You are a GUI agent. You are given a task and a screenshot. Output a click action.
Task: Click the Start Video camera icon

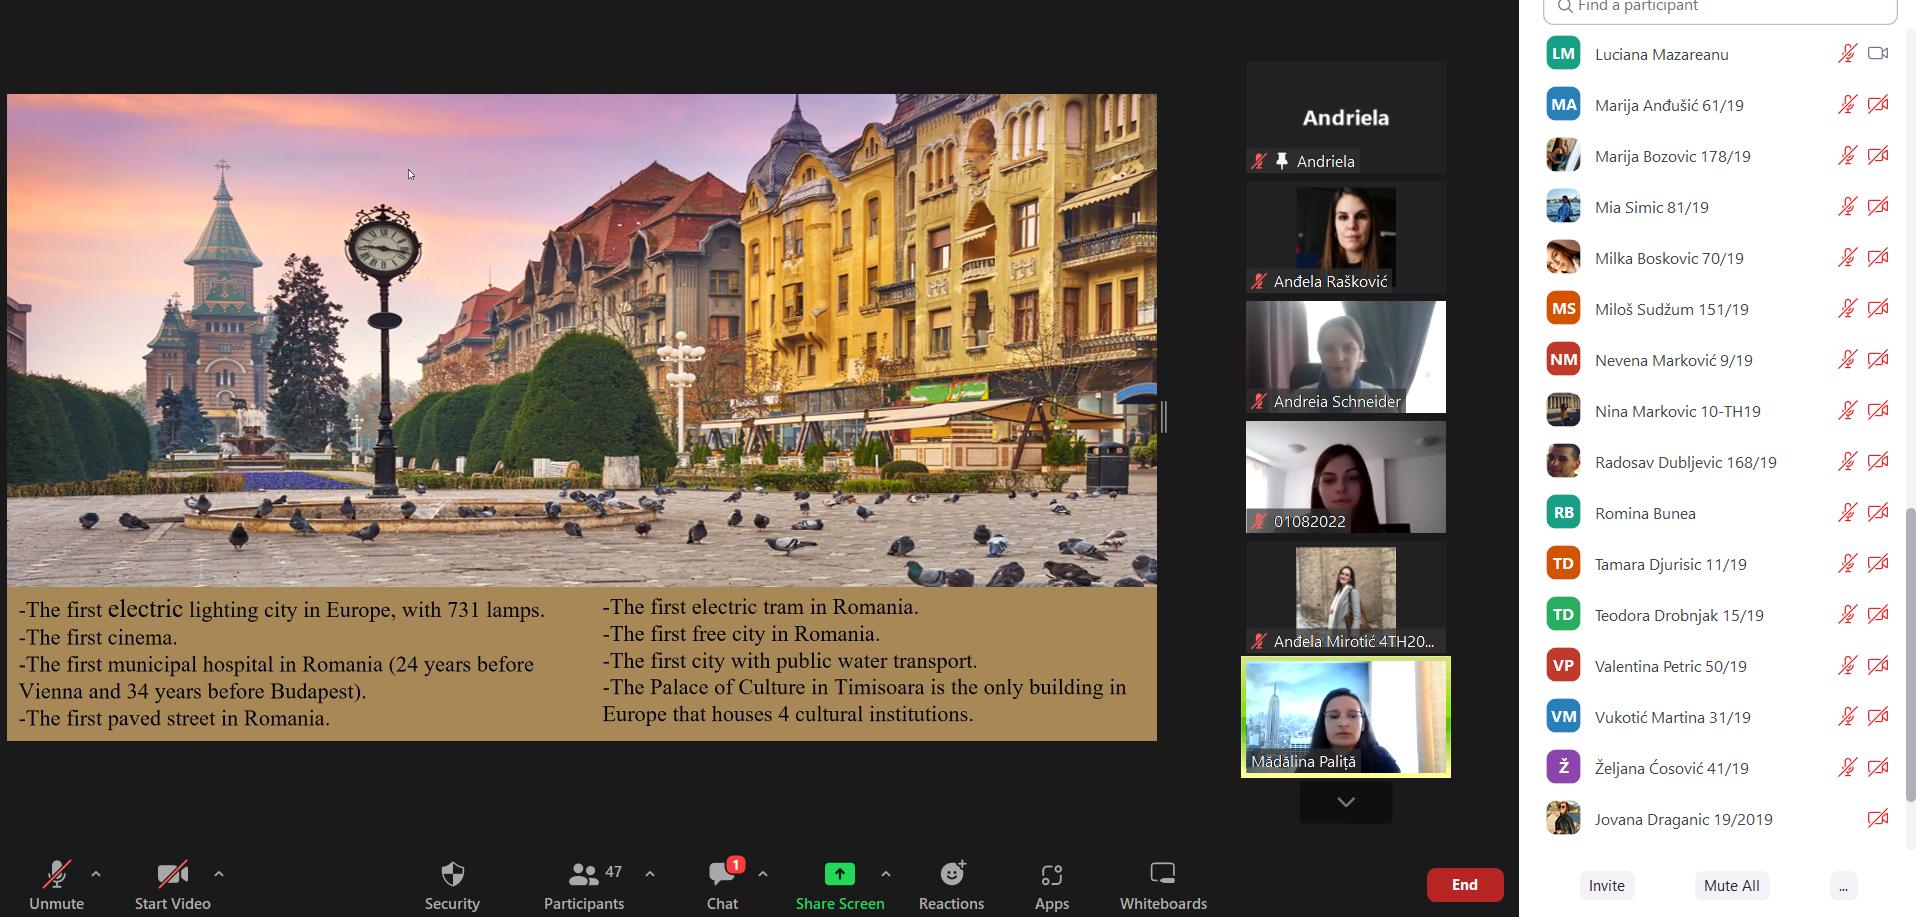(x=172, y=874)
